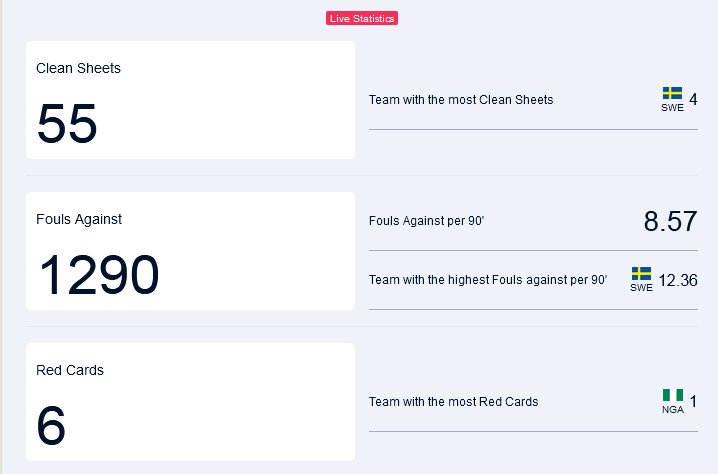Click the Sweden flag beside Clean Sheets
Image resolution: width=718 pixels, height=474 pixels.
point(672,93)
